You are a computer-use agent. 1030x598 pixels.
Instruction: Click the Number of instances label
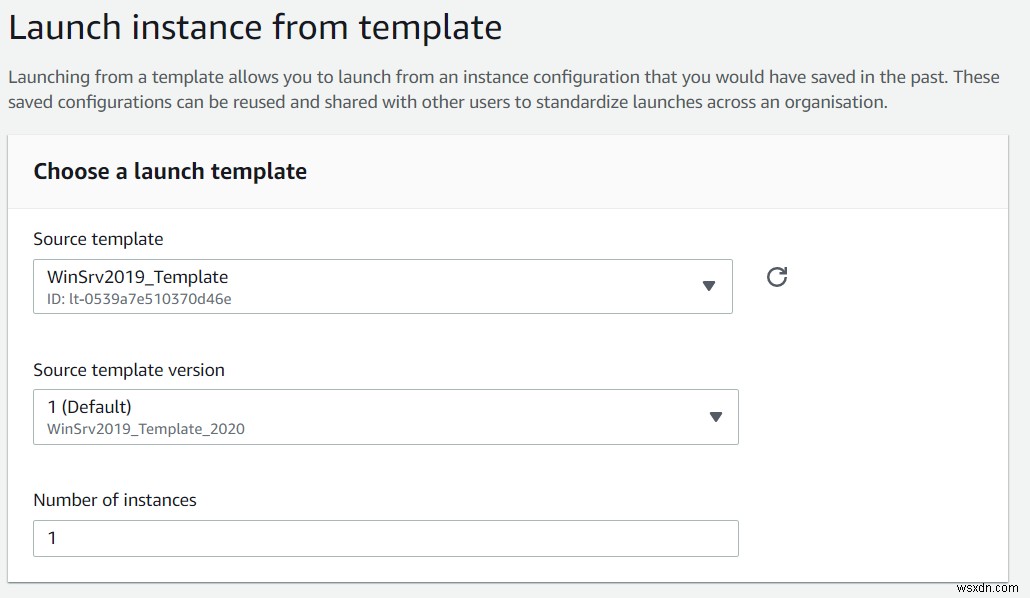point(115,500)
